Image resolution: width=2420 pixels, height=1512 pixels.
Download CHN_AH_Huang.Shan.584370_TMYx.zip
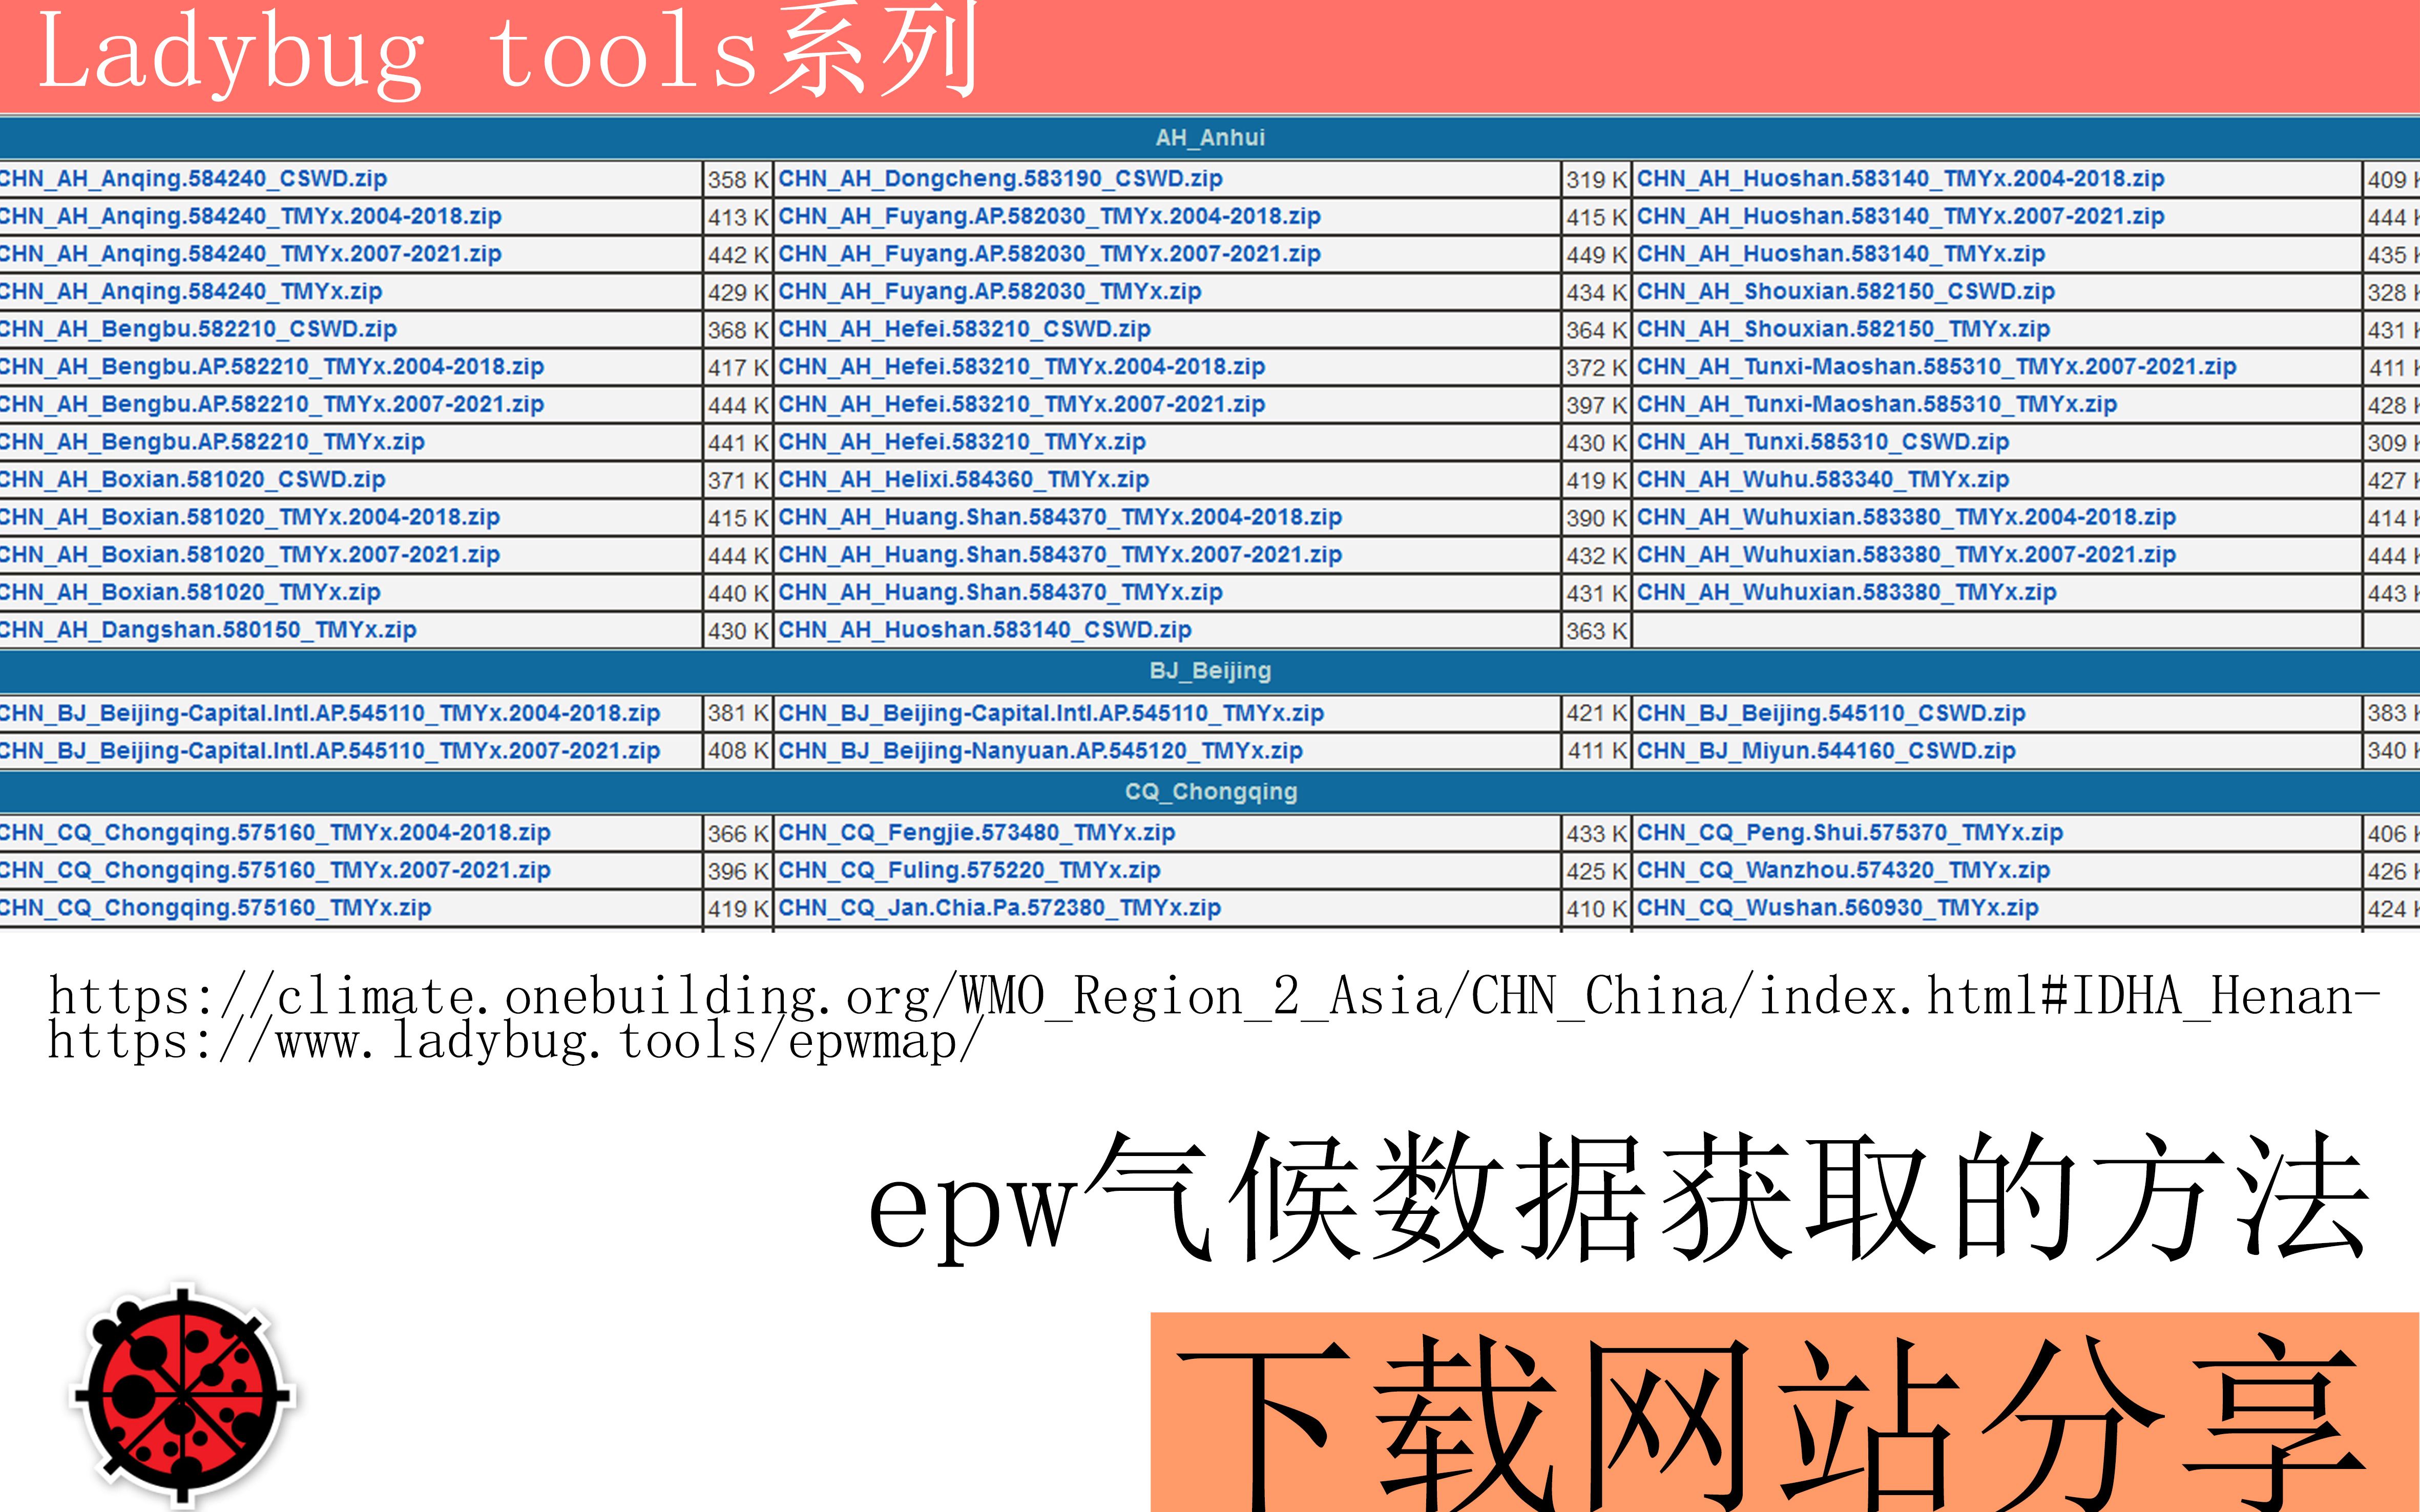coord(1001,592)
